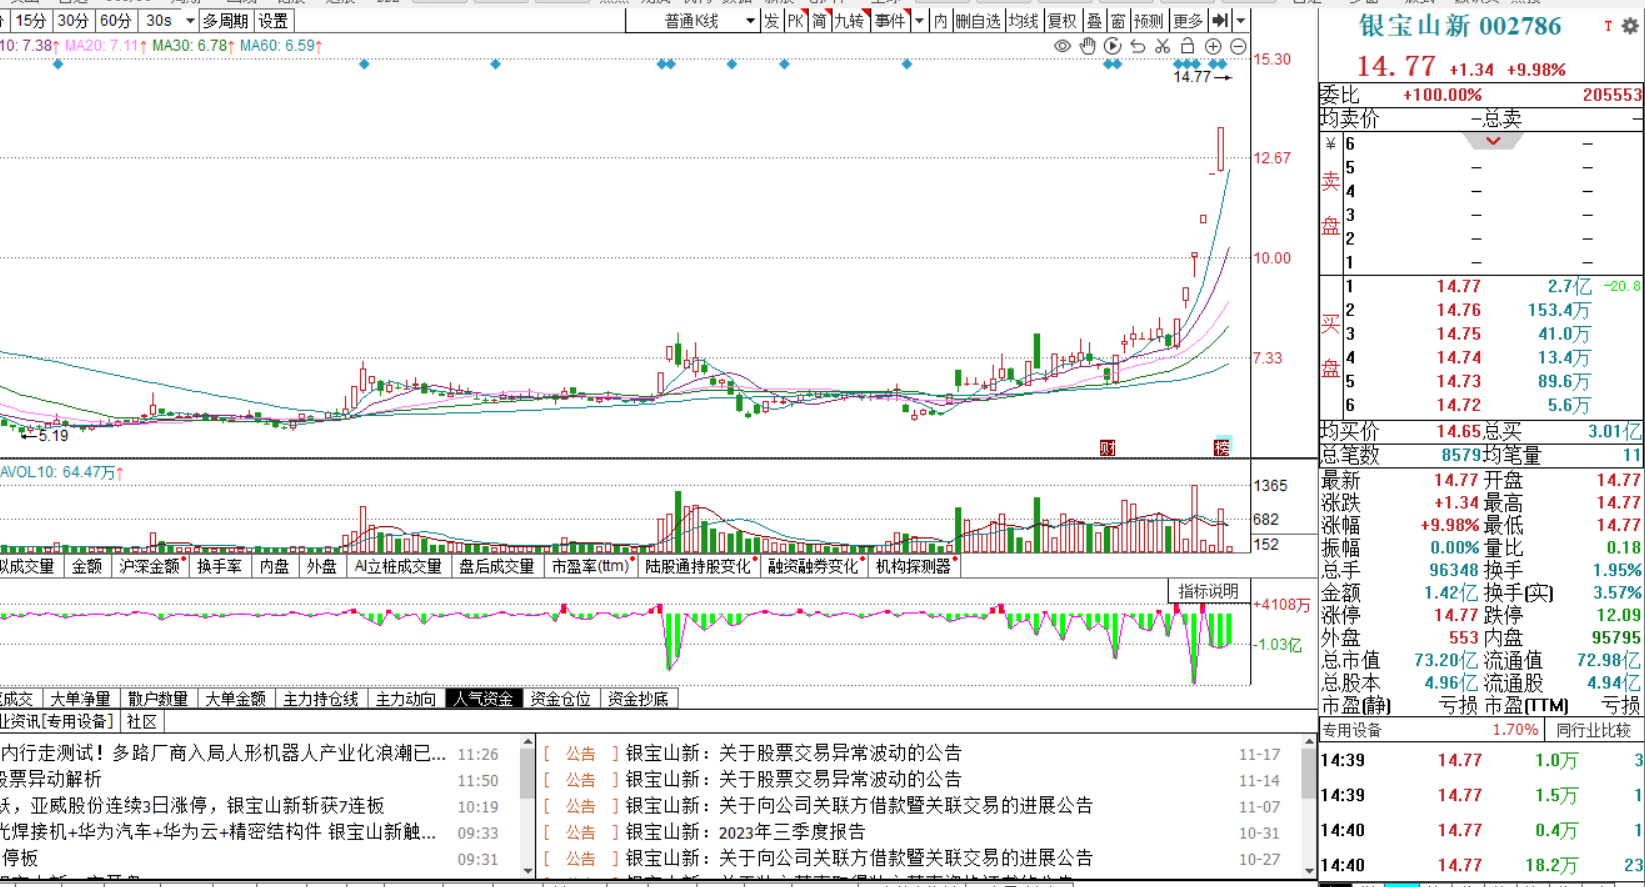Click the red 榜 marker on the chart

(1221, 447)
